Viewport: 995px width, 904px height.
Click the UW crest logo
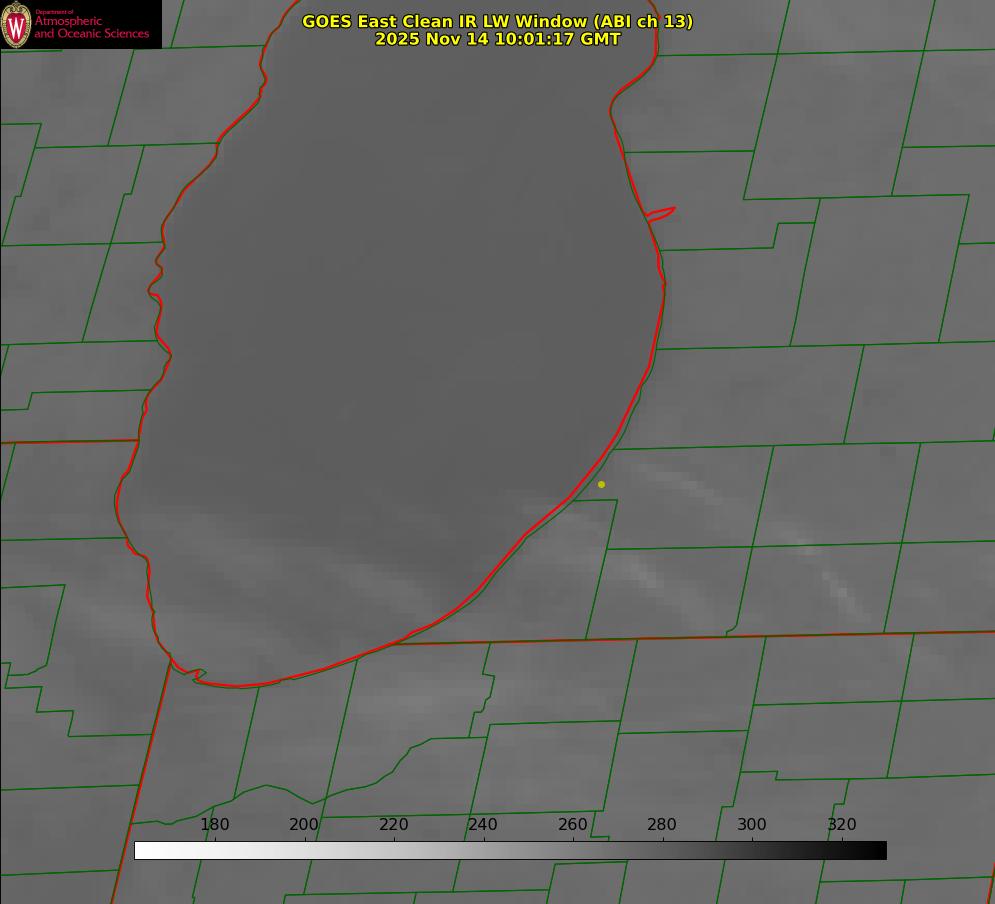[16, 24]
